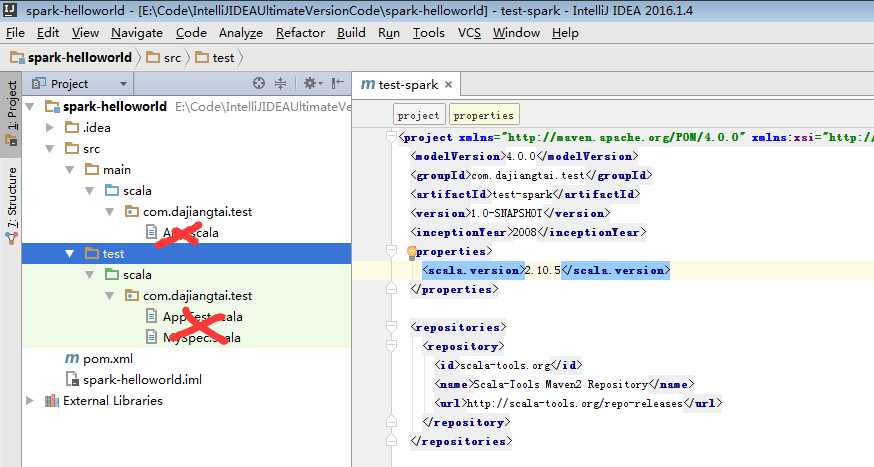Click the main folder icon
Image resolution: width=874 pixels, height=467 pixels.
pos(92,169)
